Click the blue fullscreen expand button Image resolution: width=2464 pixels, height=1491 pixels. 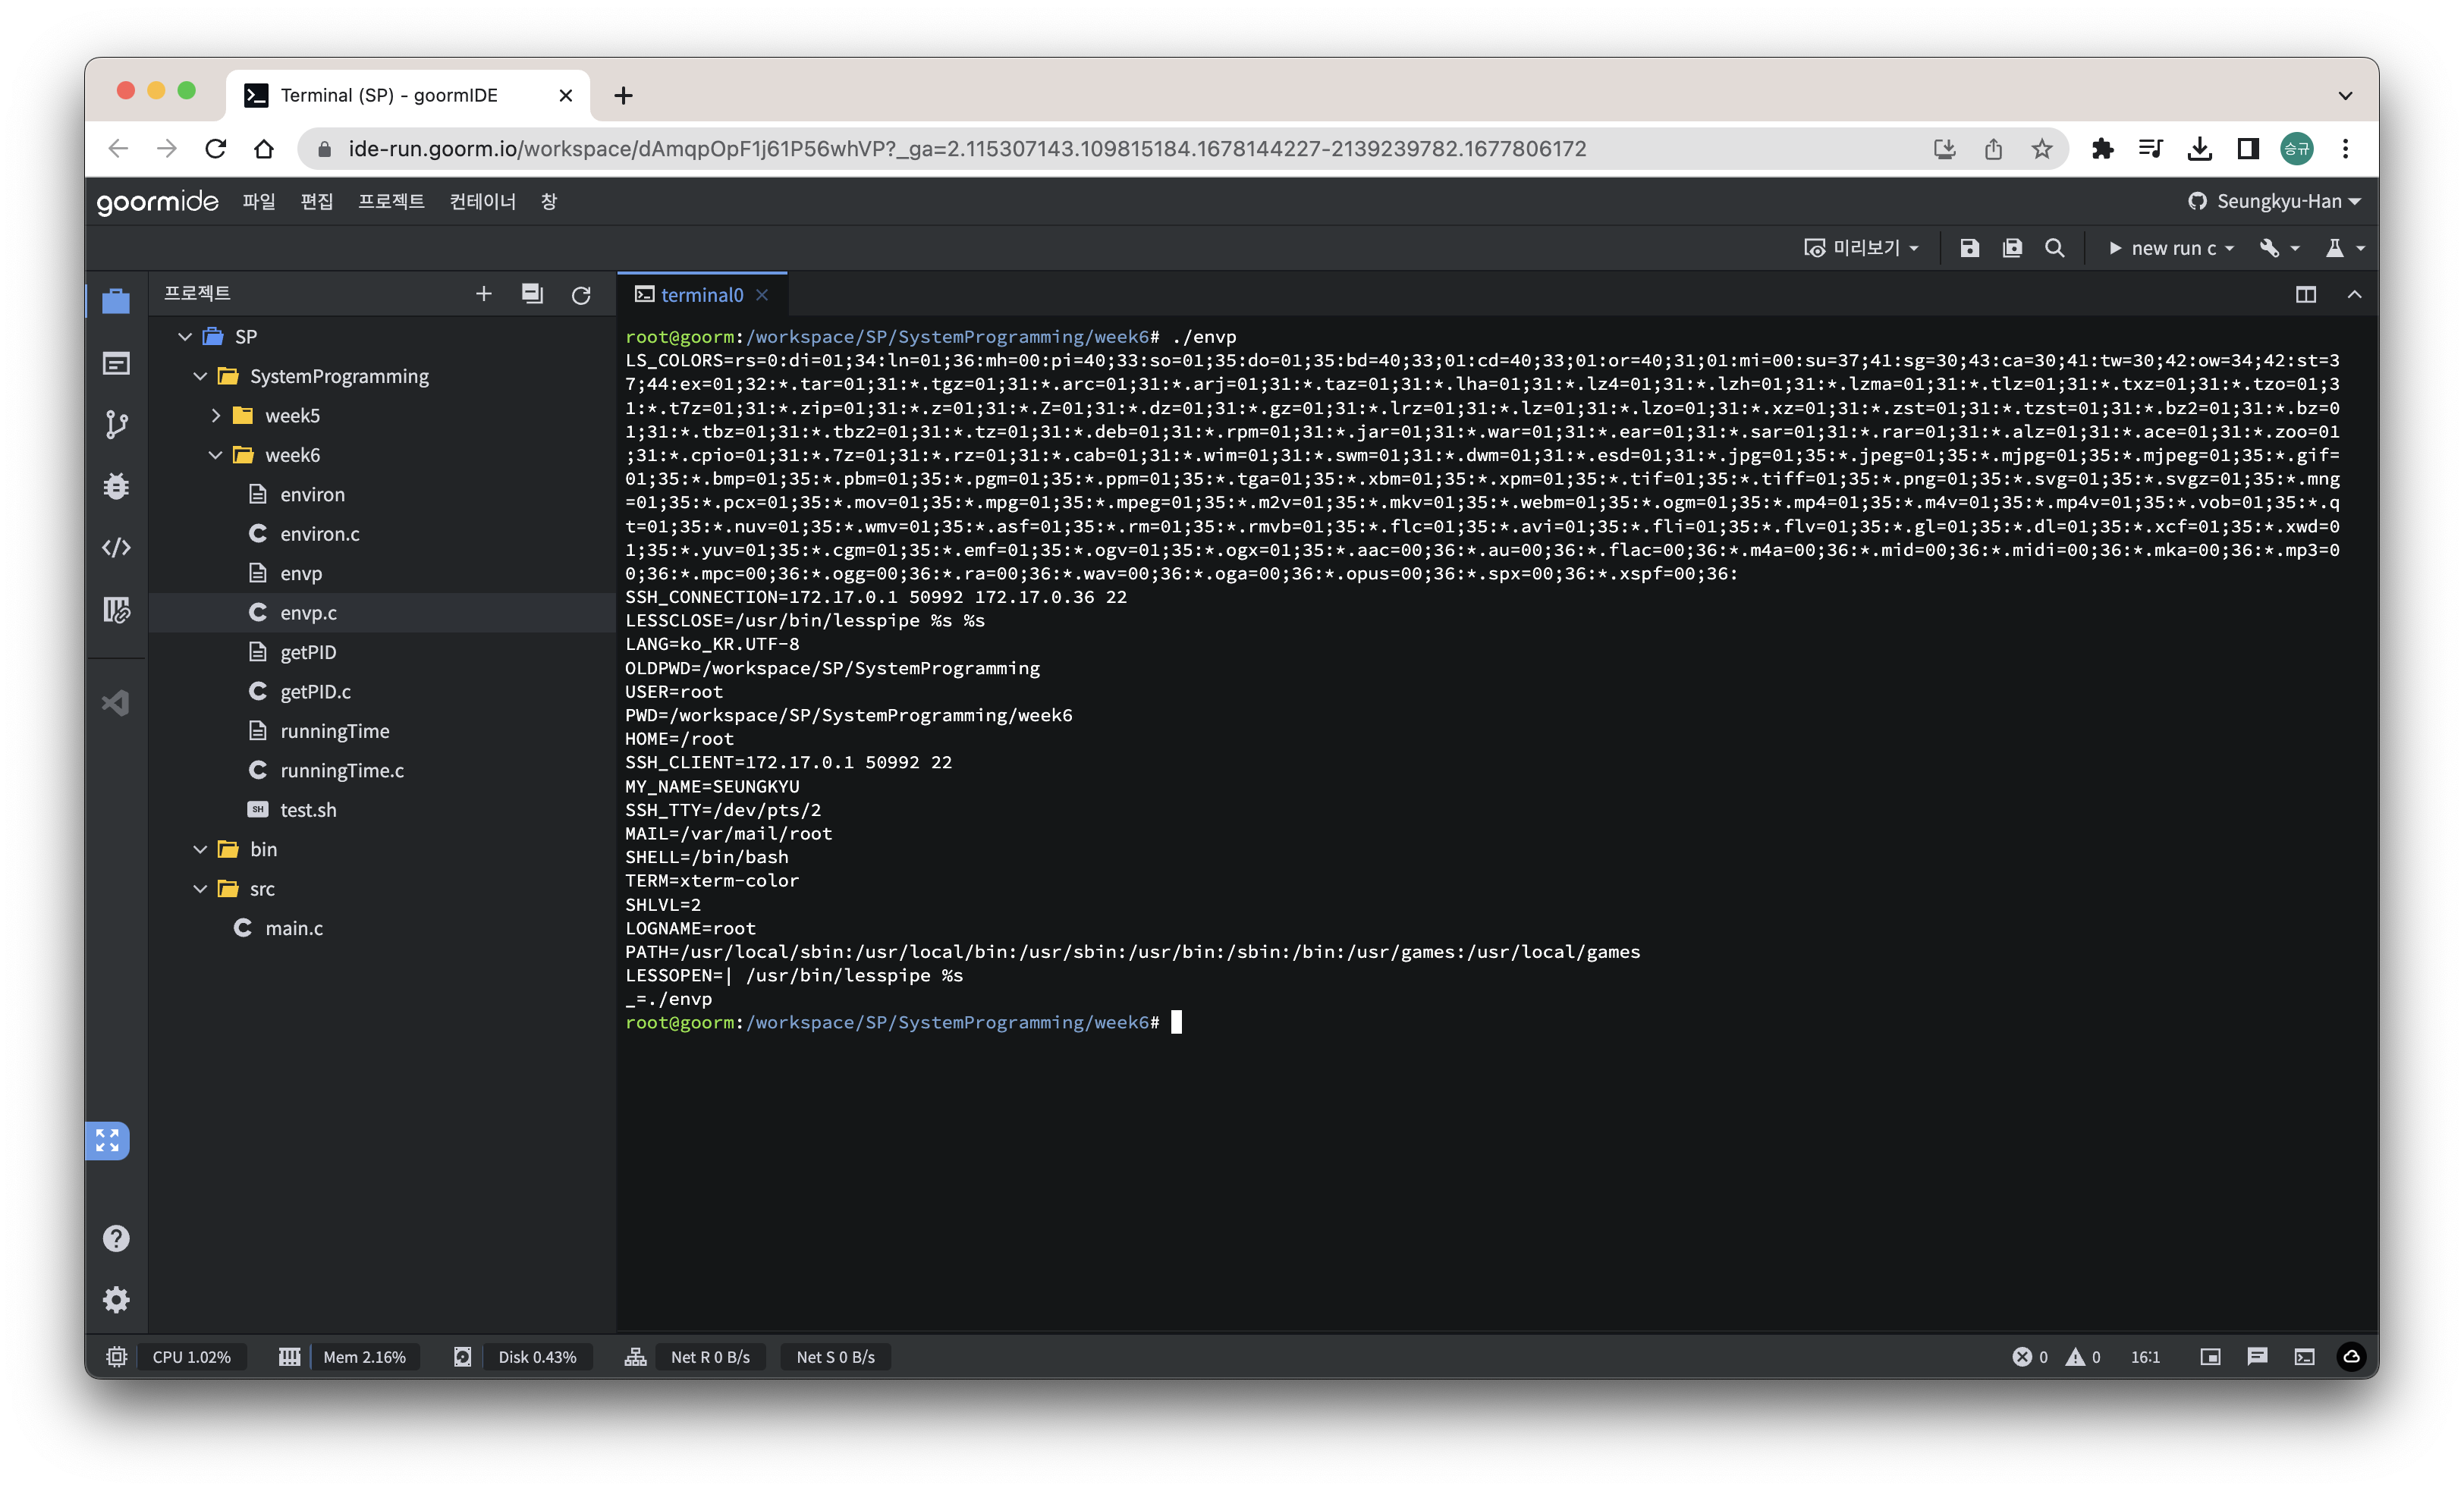pos(107,1140)
